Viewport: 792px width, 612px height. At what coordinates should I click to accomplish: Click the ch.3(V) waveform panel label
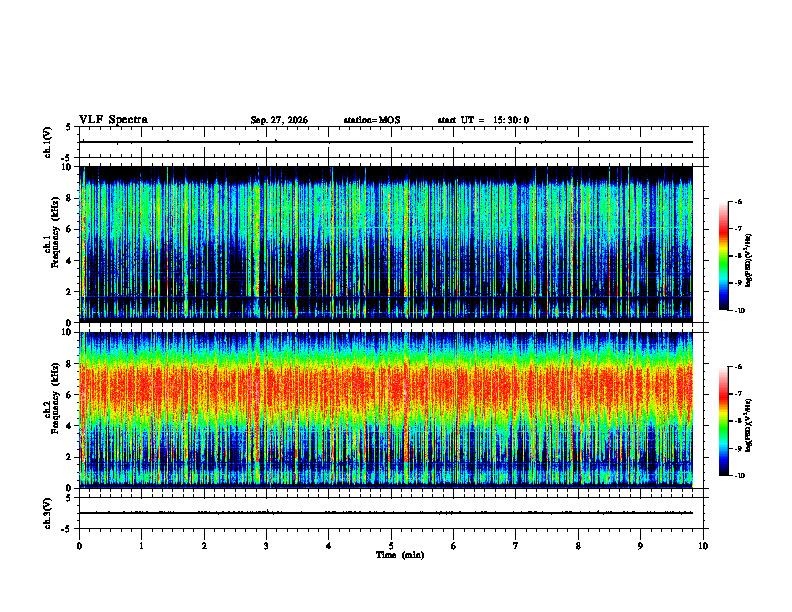(x=47, y=513)
